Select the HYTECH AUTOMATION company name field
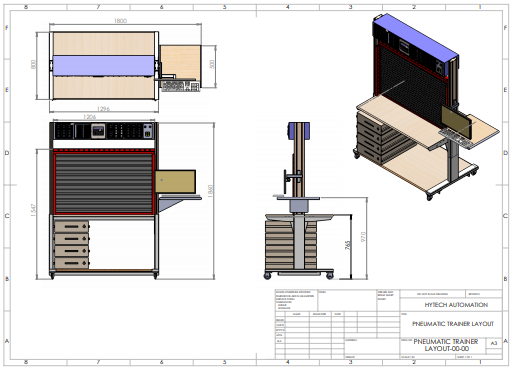513x369 pixels. (x=456, y=305)
